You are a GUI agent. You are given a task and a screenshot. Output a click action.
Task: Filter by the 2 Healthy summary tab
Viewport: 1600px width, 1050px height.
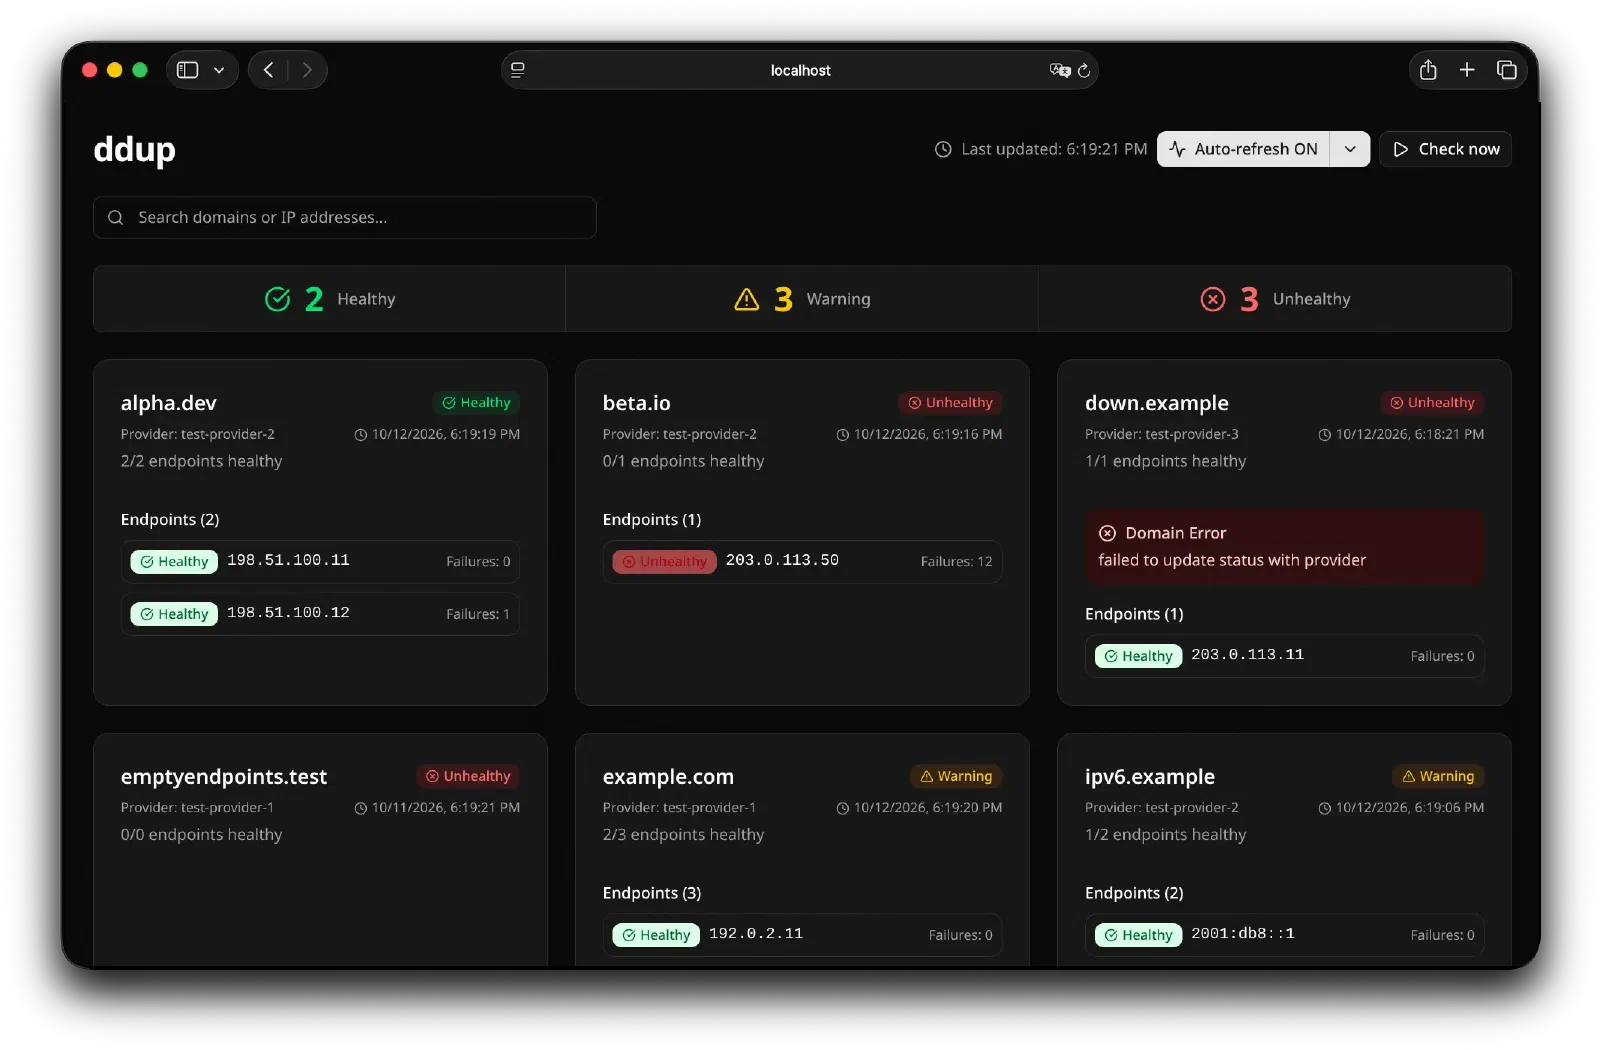click(329, 298)
